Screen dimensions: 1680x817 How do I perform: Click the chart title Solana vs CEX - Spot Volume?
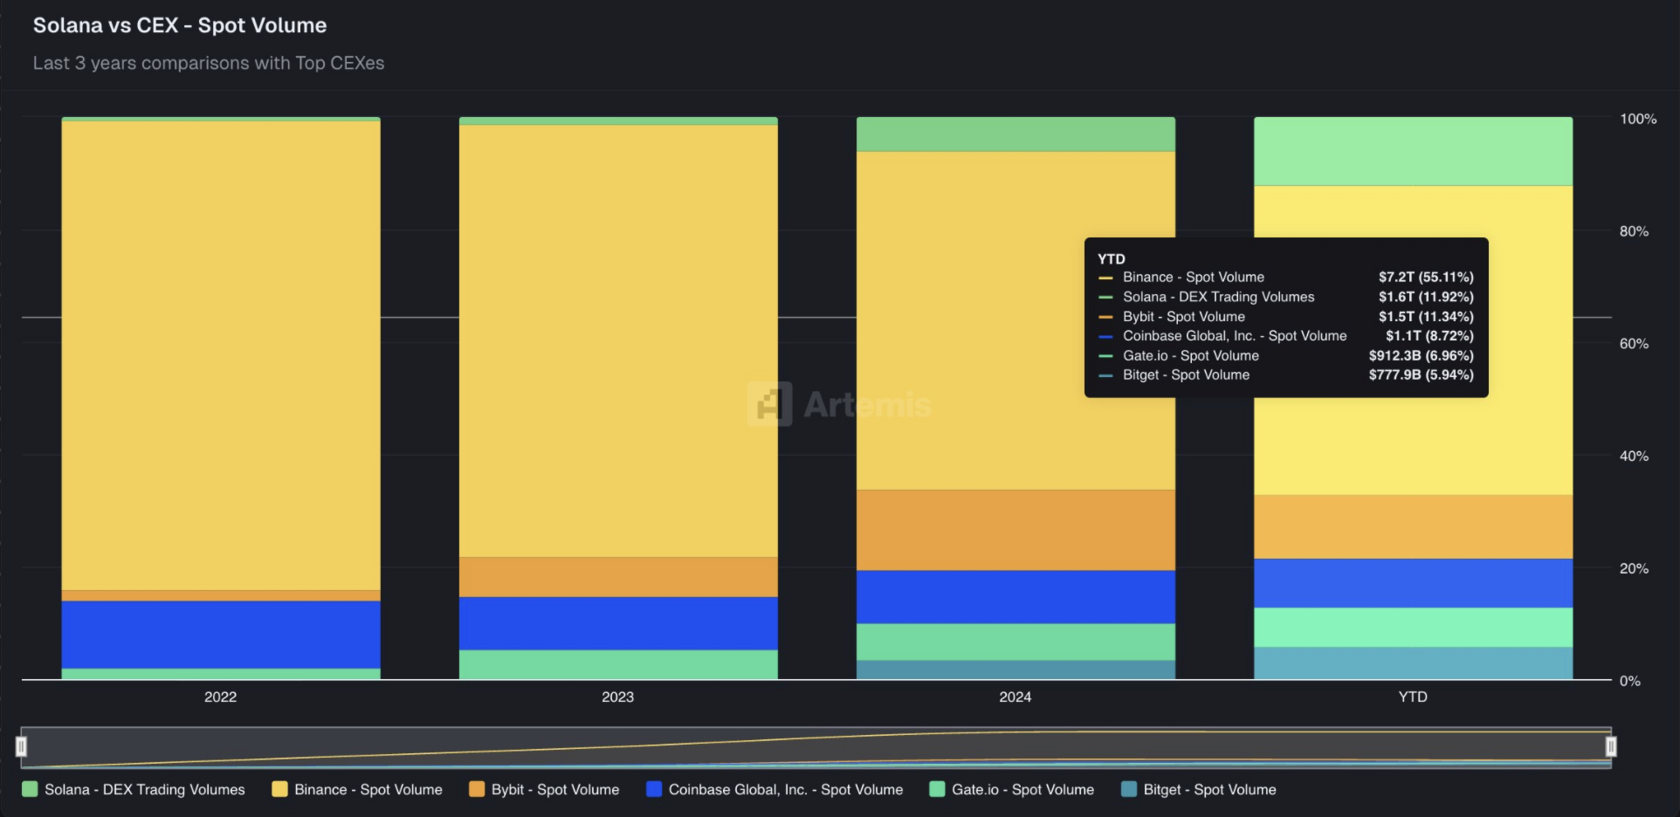tap(180, 25)
